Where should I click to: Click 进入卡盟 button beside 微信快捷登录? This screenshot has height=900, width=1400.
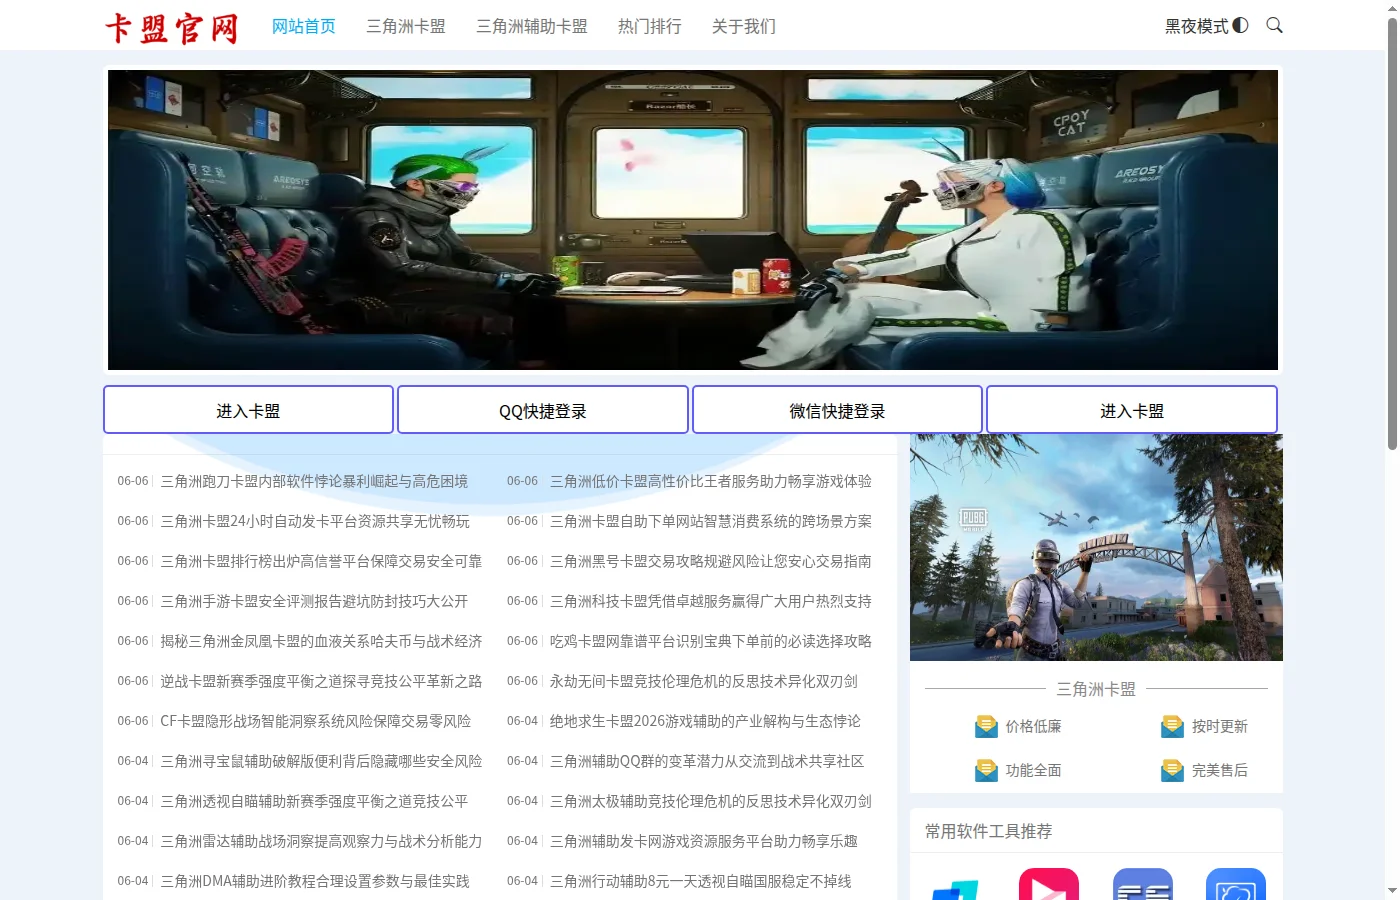(x=1132, y=410)
